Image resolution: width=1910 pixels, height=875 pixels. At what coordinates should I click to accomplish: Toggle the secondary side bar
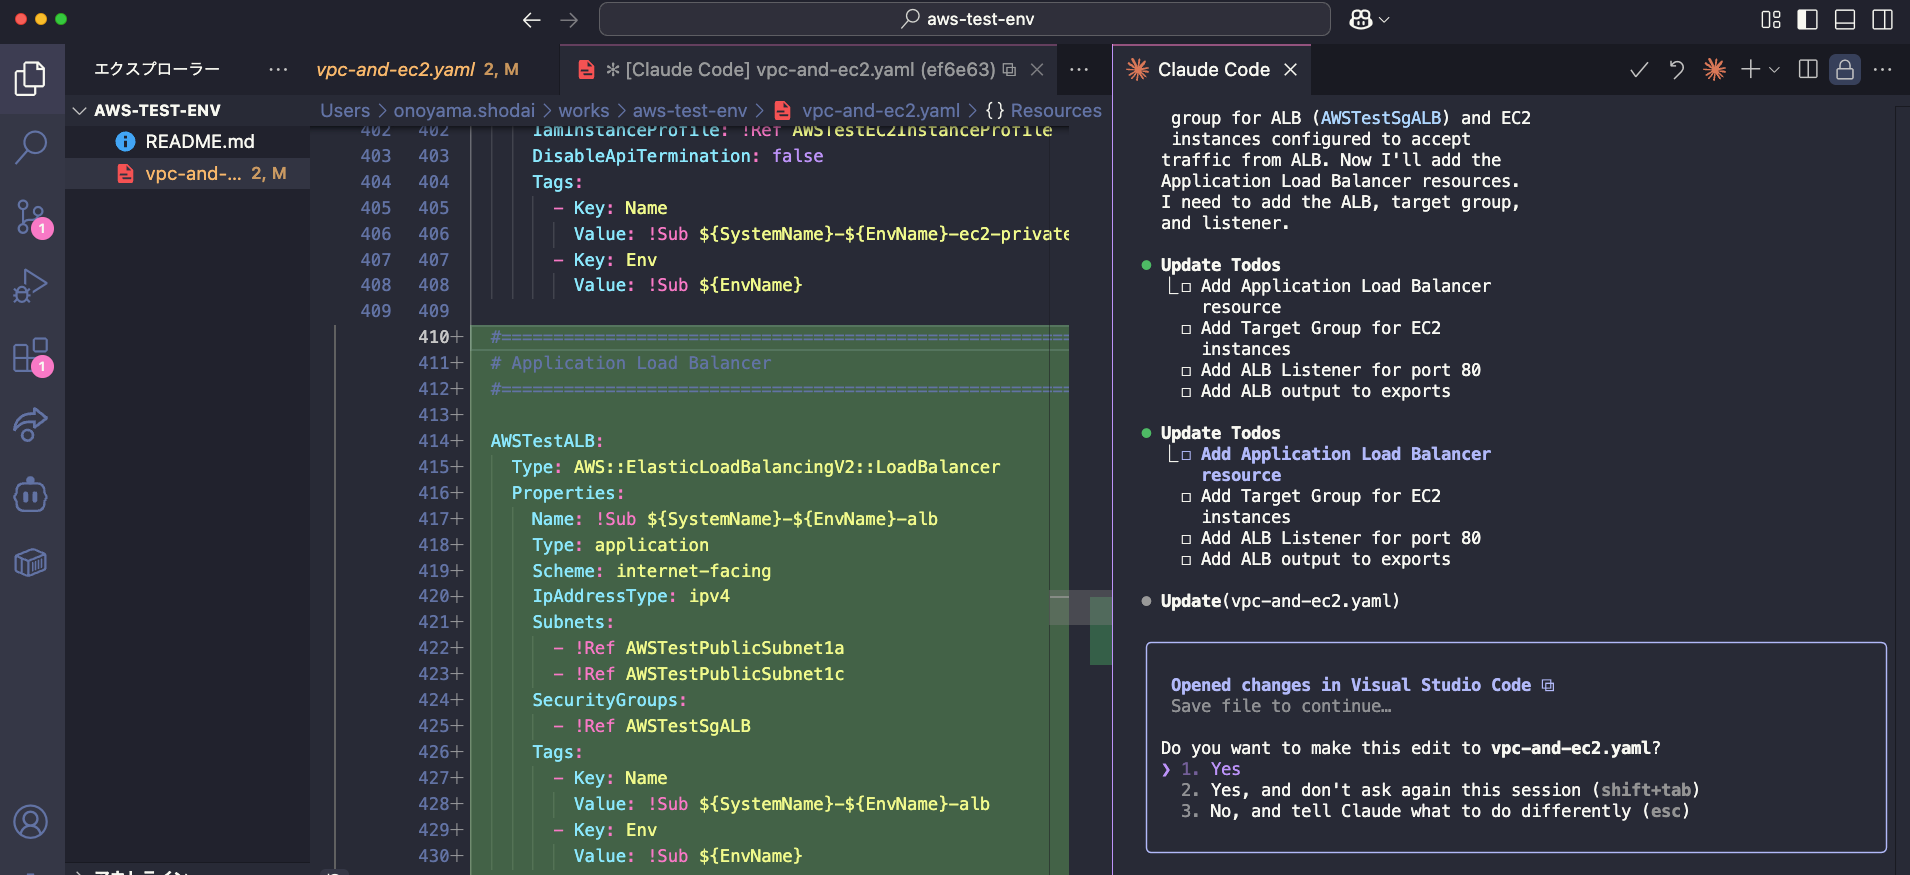point(1882,19)
